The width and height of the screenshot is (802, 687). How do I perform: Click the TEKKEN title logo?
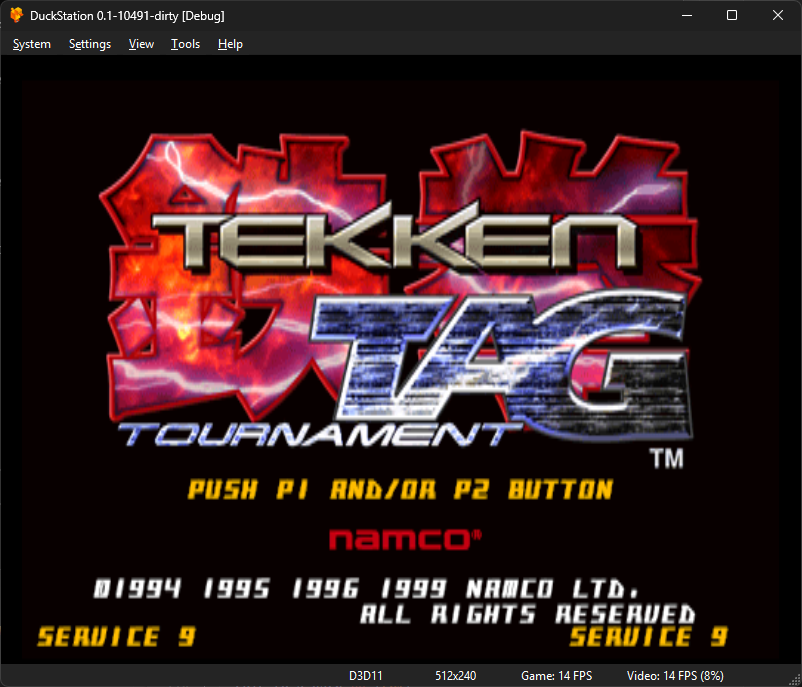pos(394,240)
